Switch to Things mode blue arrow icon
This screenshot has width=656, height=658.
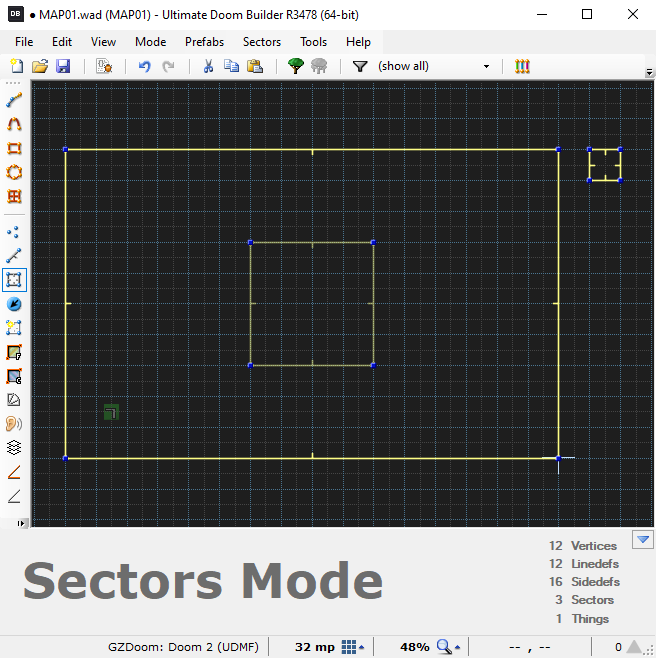14,304
